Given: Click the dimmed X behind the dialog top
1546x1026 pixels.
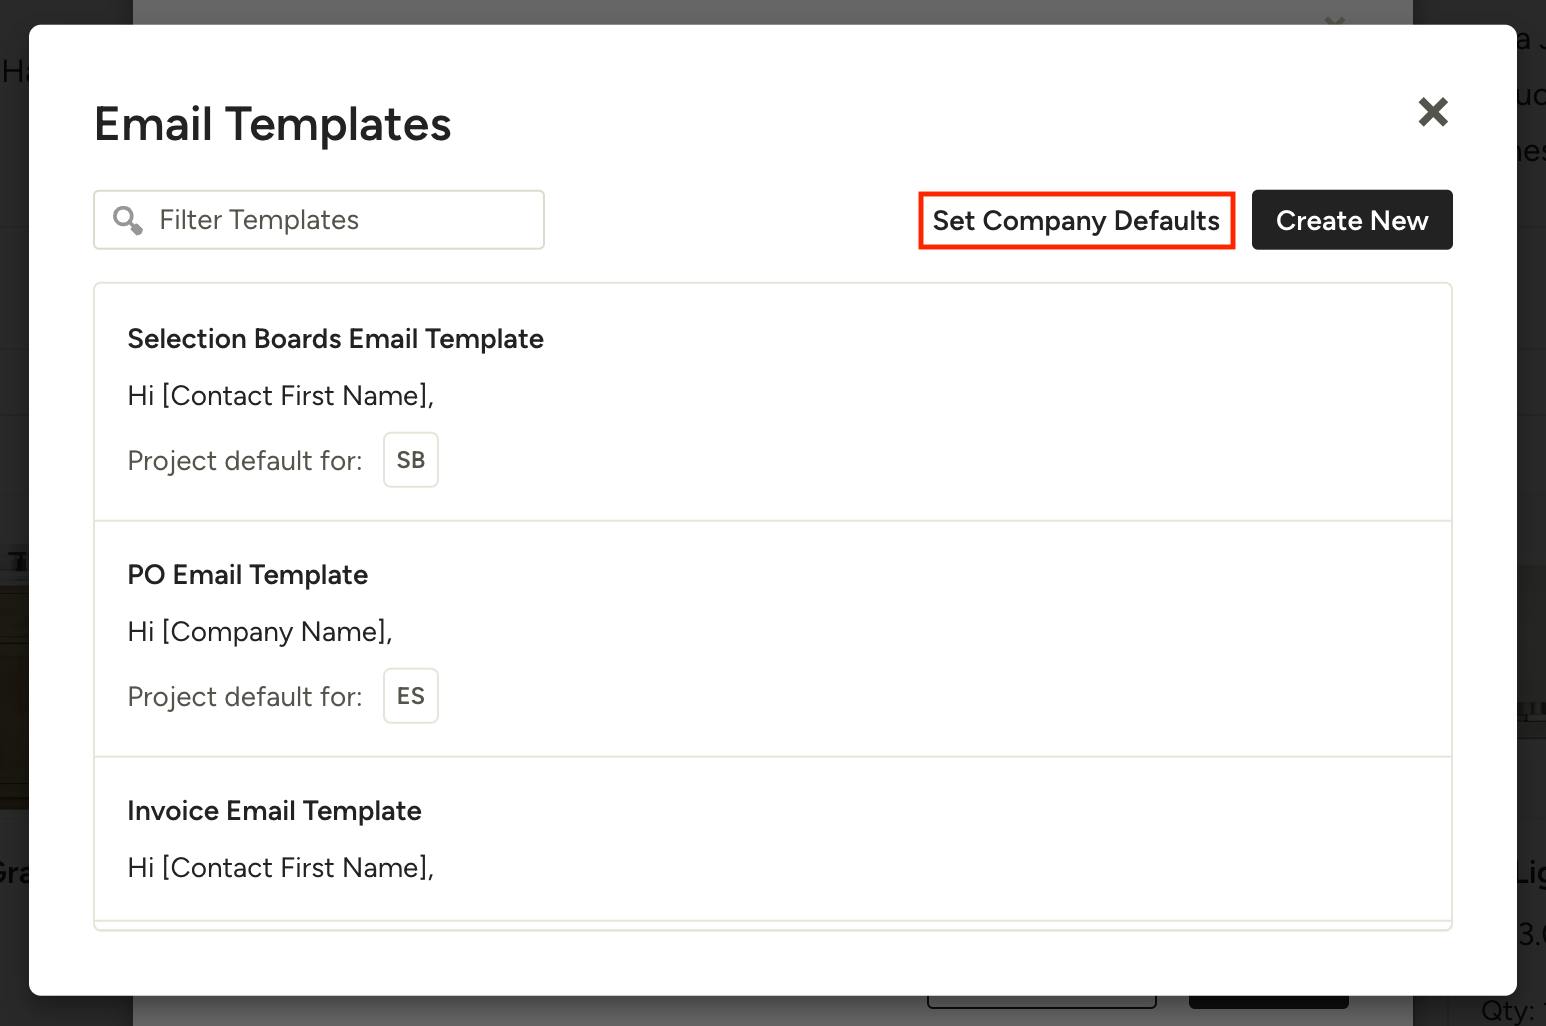Looking at the screenshot, I should coord(1334,19).
